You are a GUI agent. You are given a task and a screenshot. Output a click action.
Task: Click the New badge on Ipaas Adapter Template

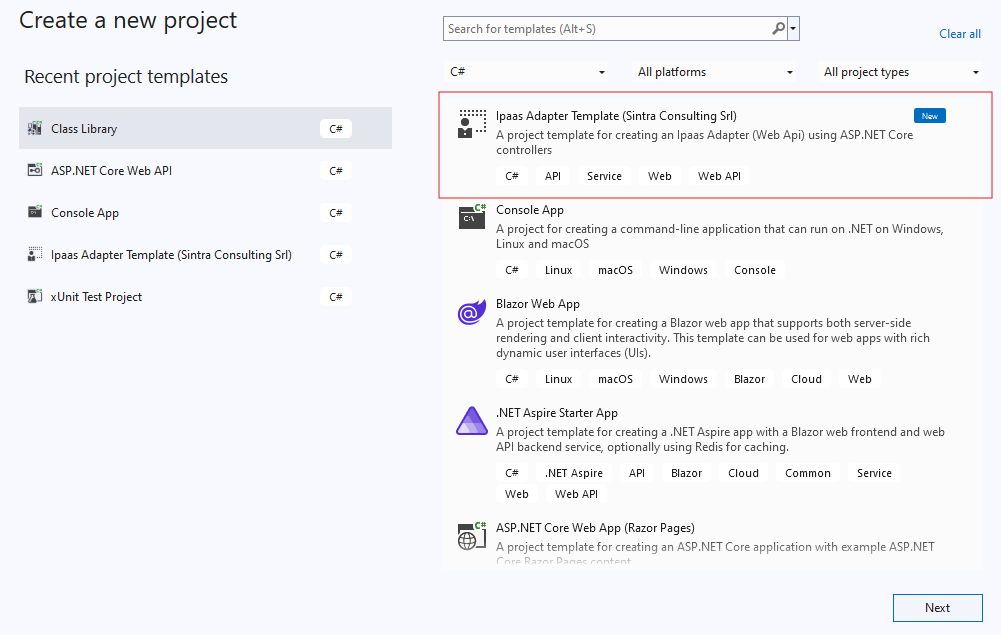point(929,115)
